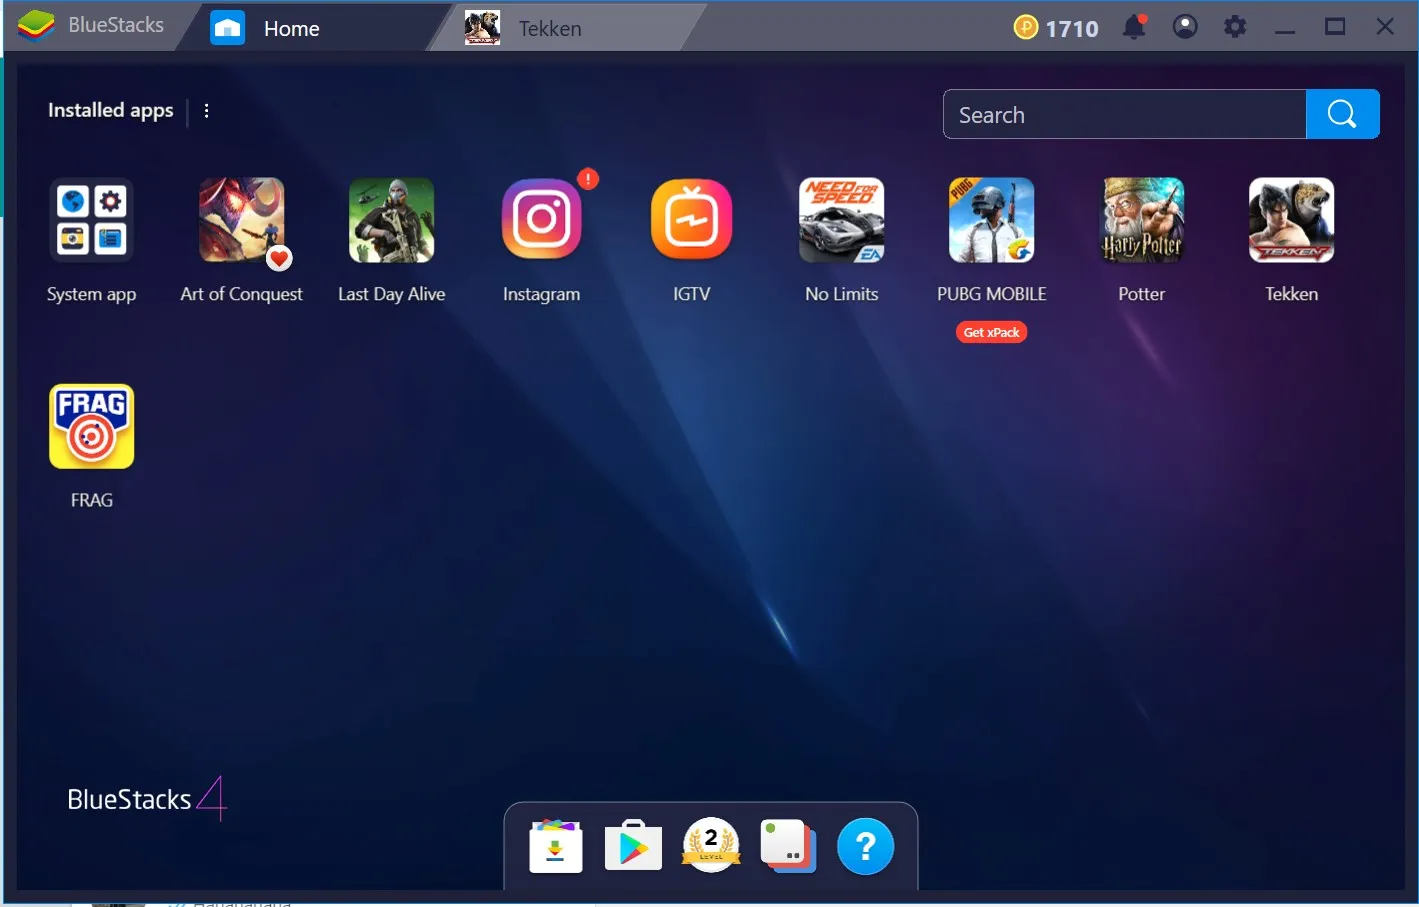
Task: Open the App Center download icon
Action: [x=556, y=847]
